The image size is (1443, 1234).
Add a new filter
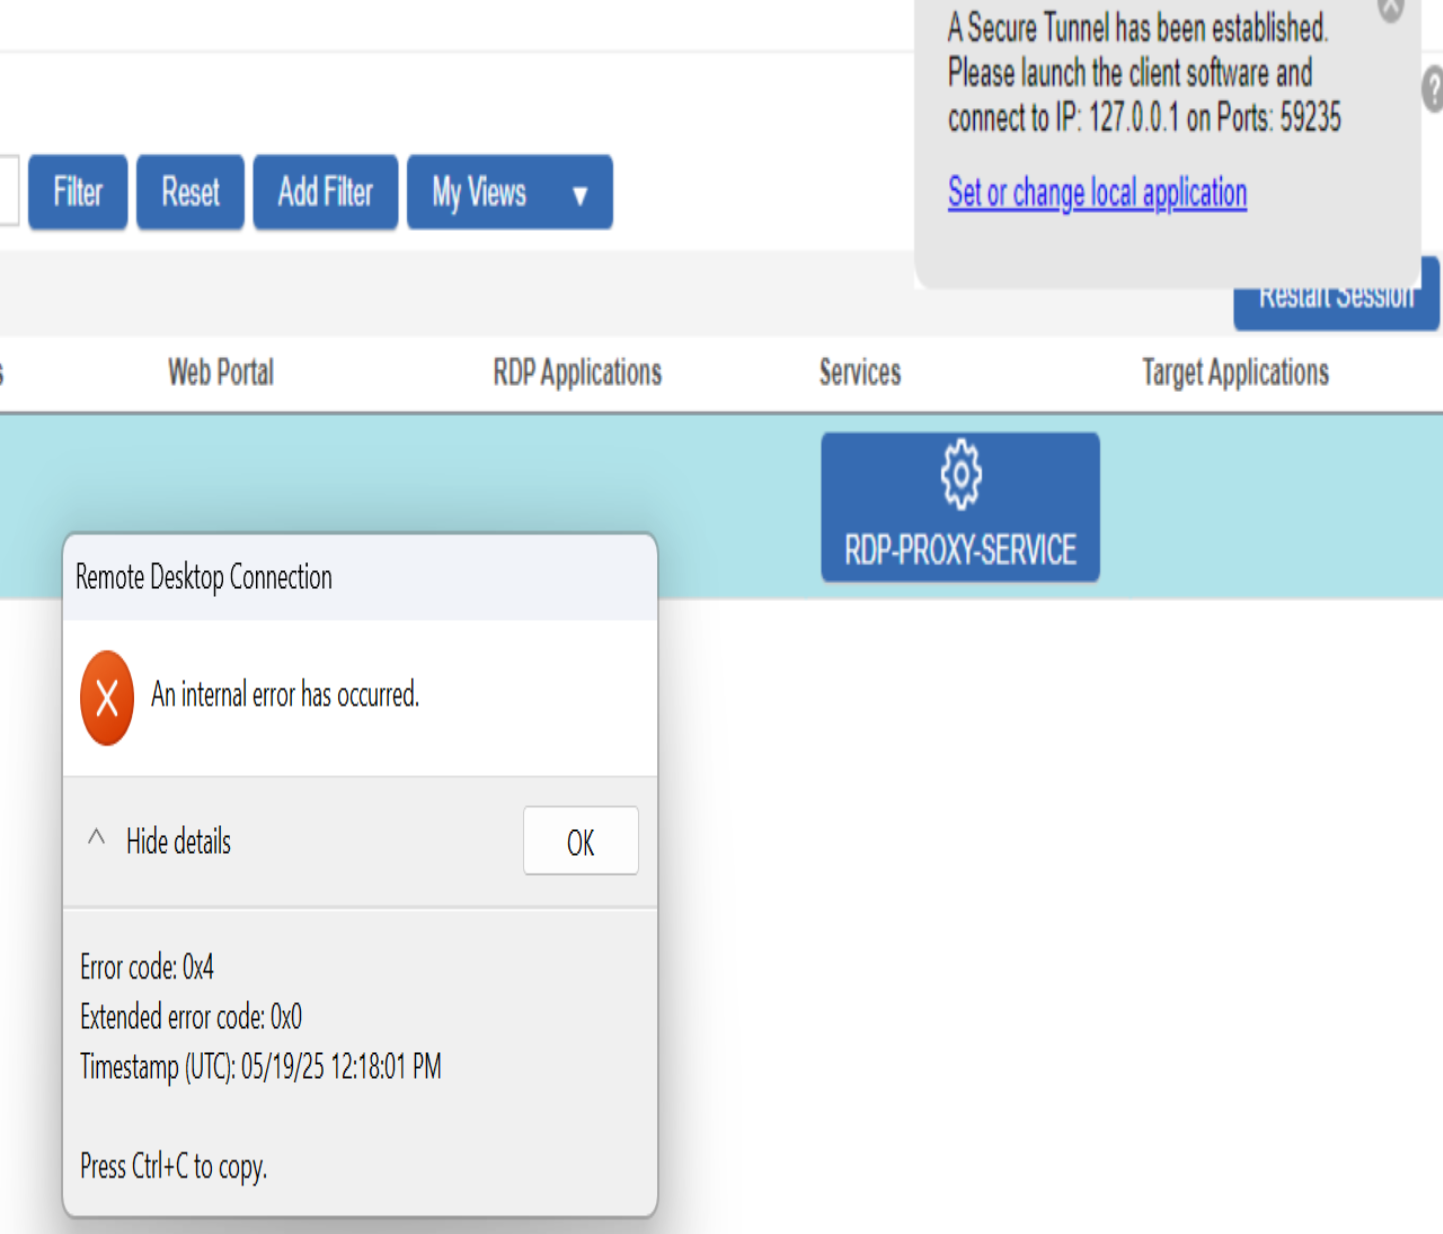pyautogui.click(x=325, y=192)
